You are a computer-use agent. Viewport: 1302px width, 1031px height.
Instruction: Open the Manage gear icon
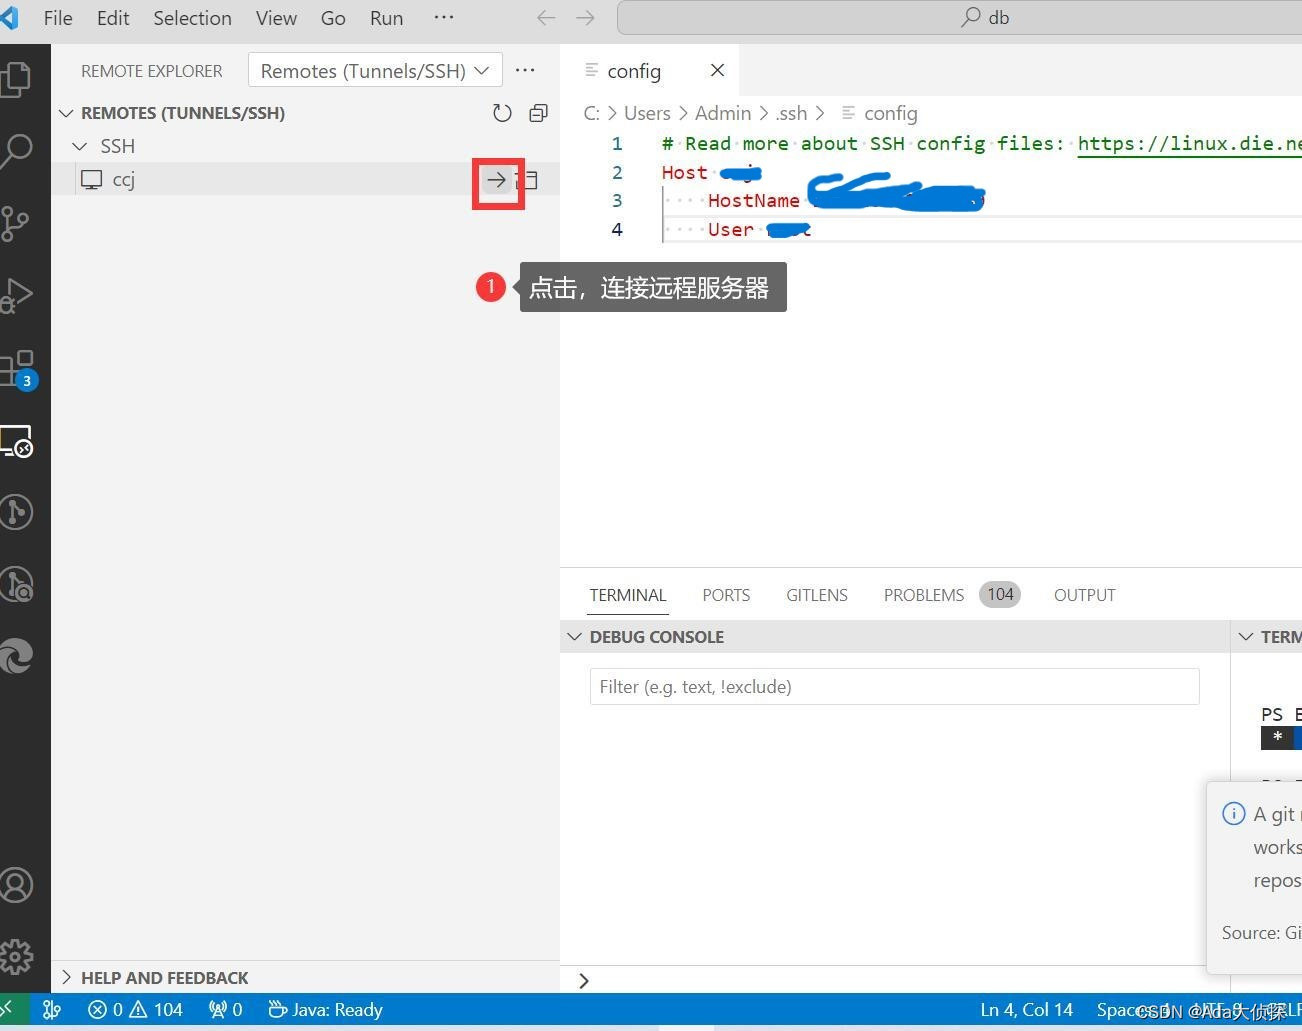point(16,957)
